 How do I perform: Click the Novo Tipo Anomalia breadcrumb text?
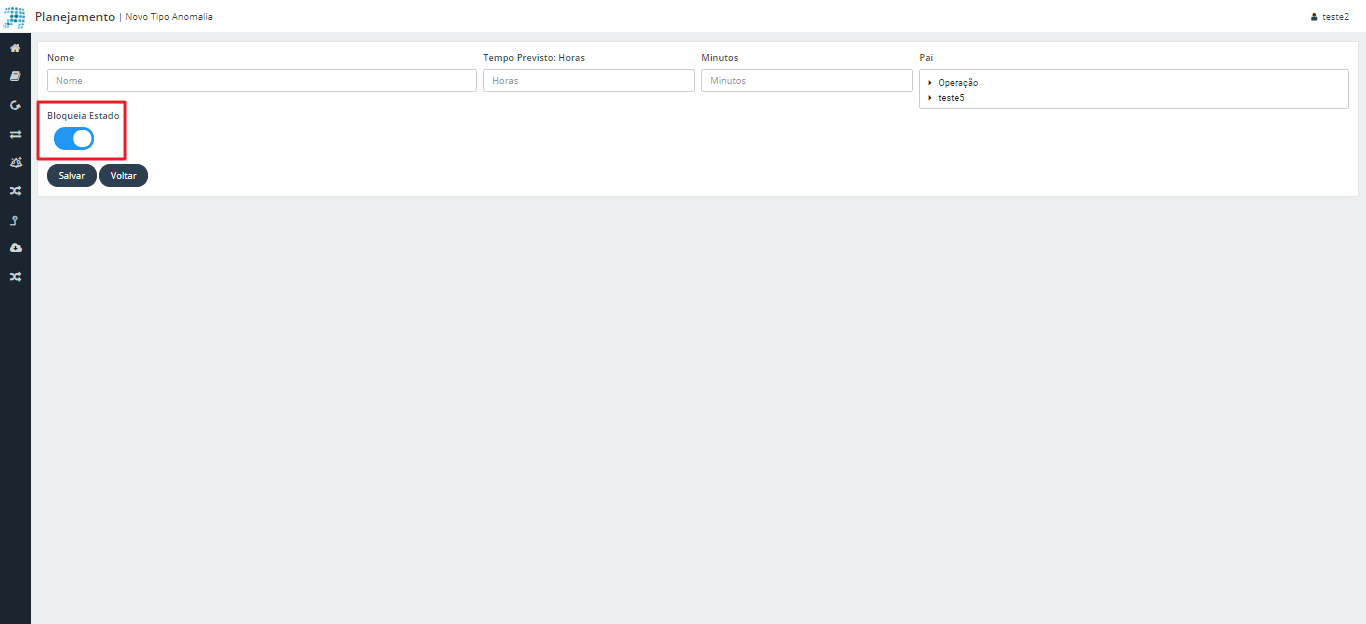point(169,17)
